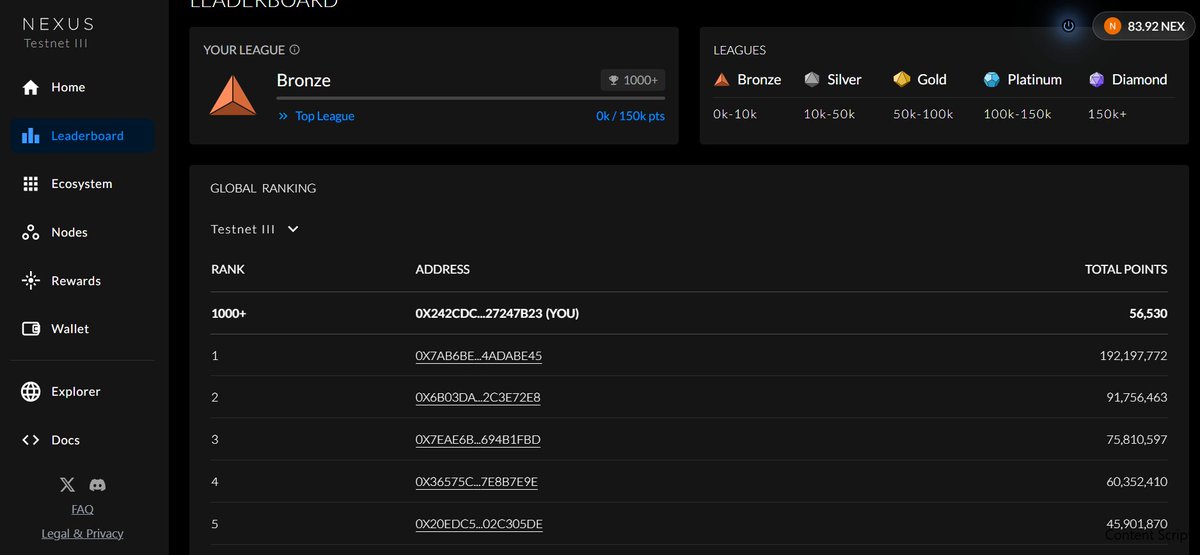Click the 150k+ Diamond range text
The width and height of the screenshot is (1200, 555).
tap(1107, 114)
